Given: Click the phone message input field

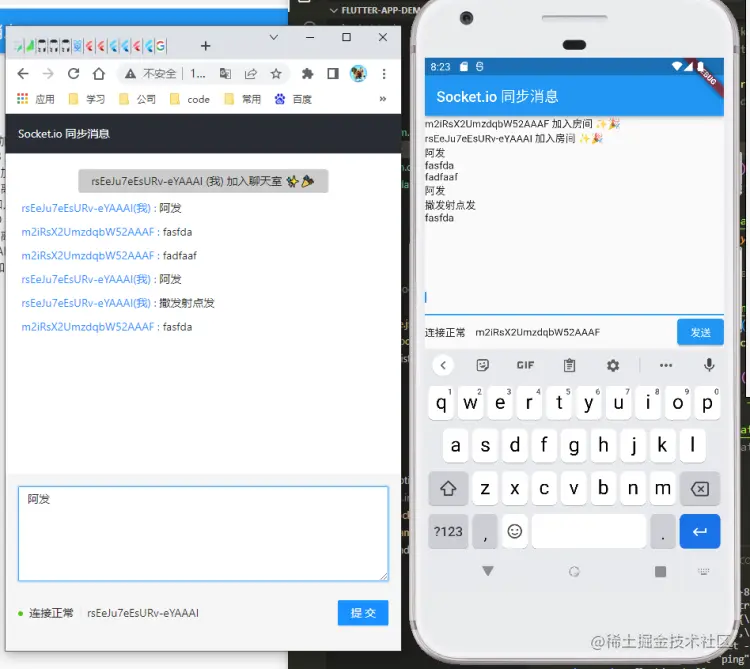Looking at the screenshot, I should [x=574, y=298].
